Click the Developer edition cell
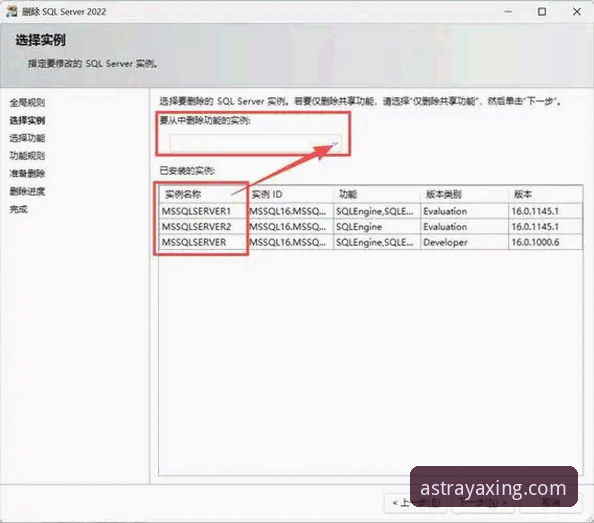594x523 pixels. pyautogui.click(x=464, y=242)
